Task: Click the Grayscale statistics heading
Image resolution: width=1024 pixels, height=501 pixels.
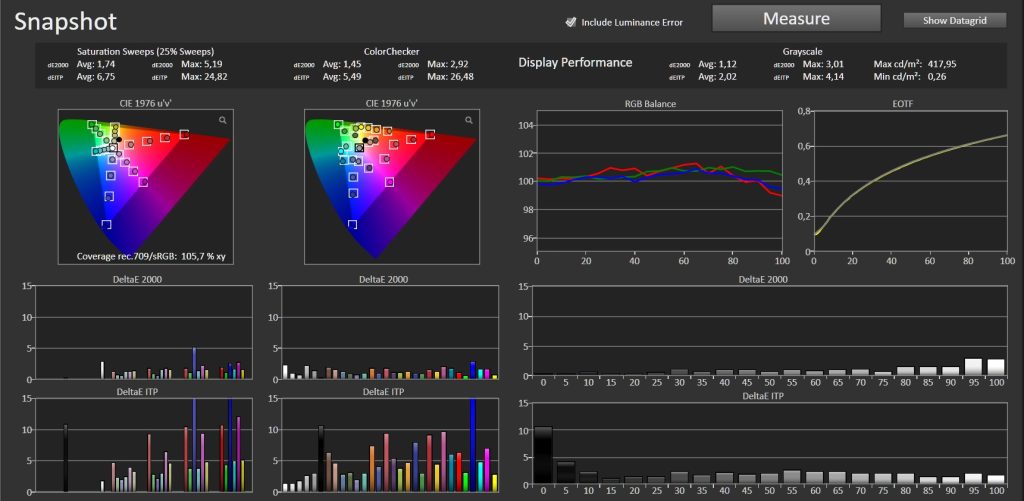Action: pos(802,51)
